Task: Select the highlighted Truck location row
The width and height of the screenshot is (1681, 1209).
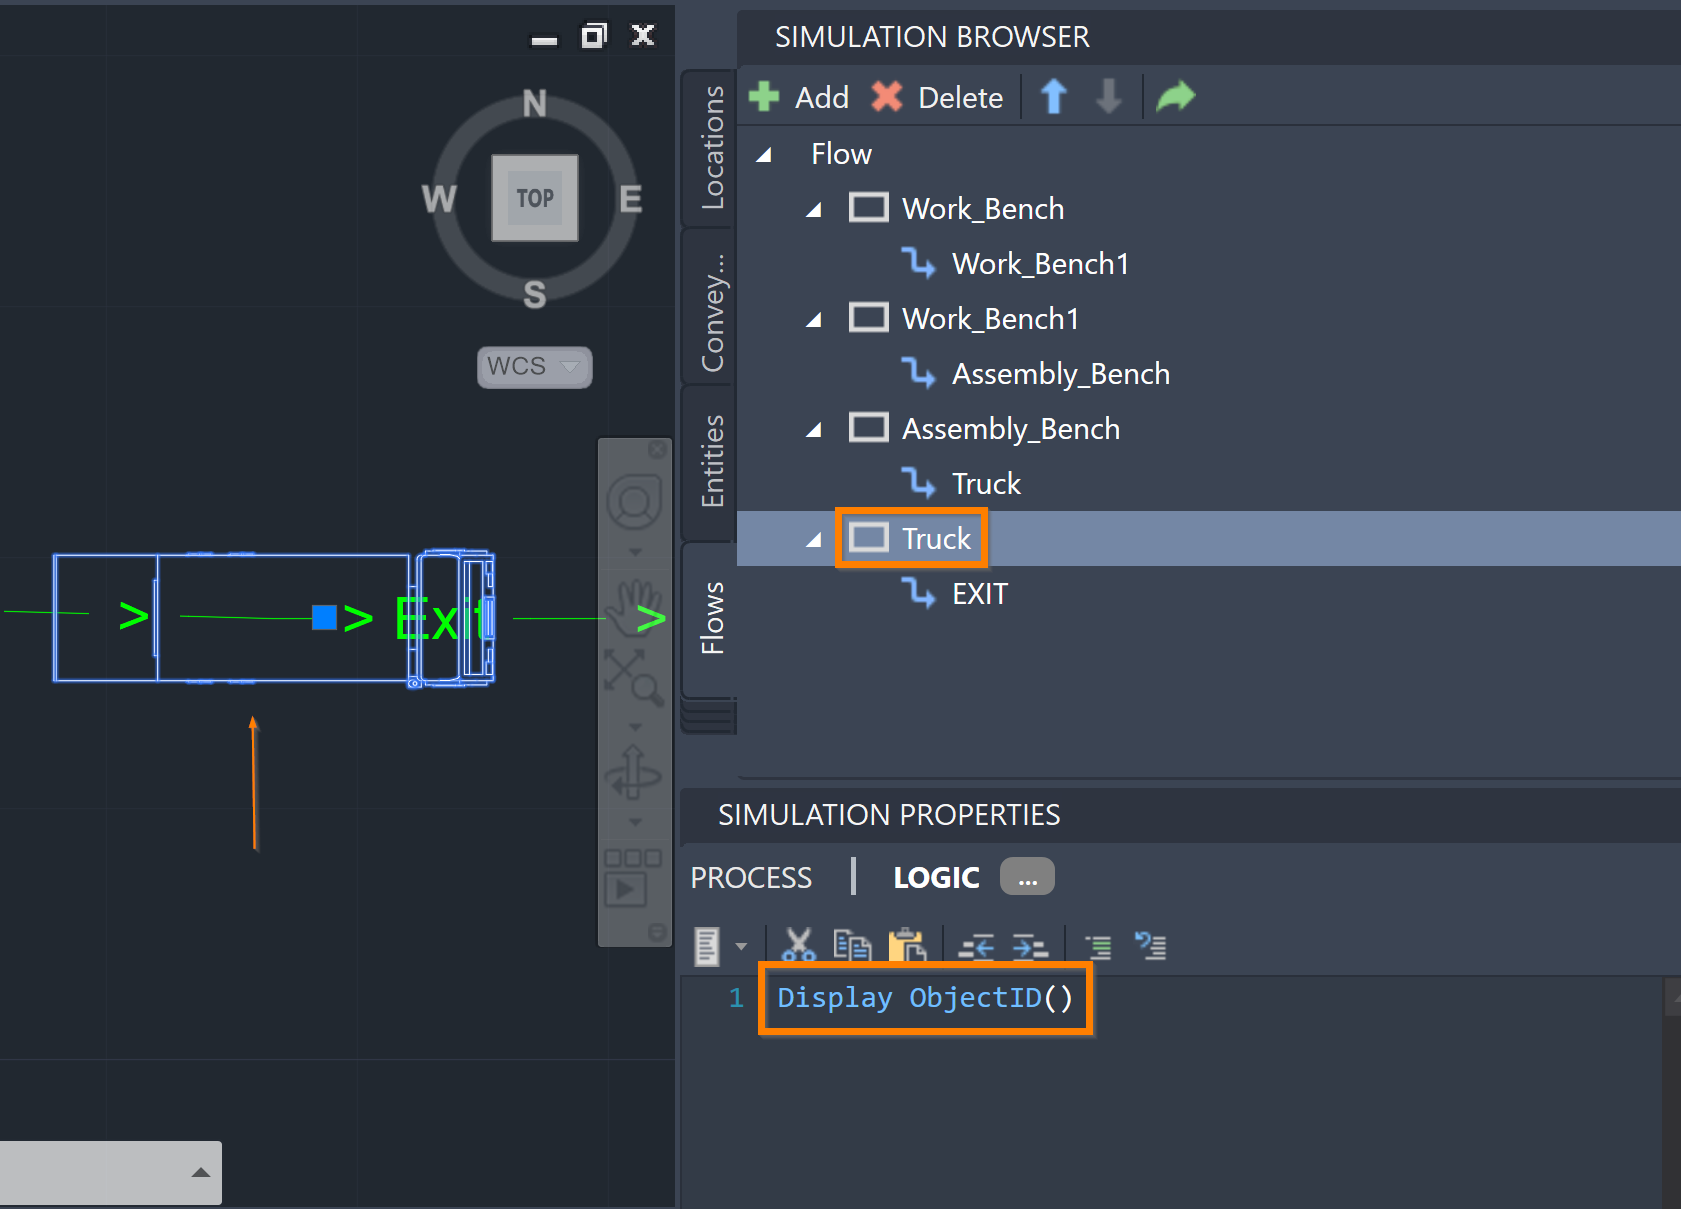Action: 1208,538
